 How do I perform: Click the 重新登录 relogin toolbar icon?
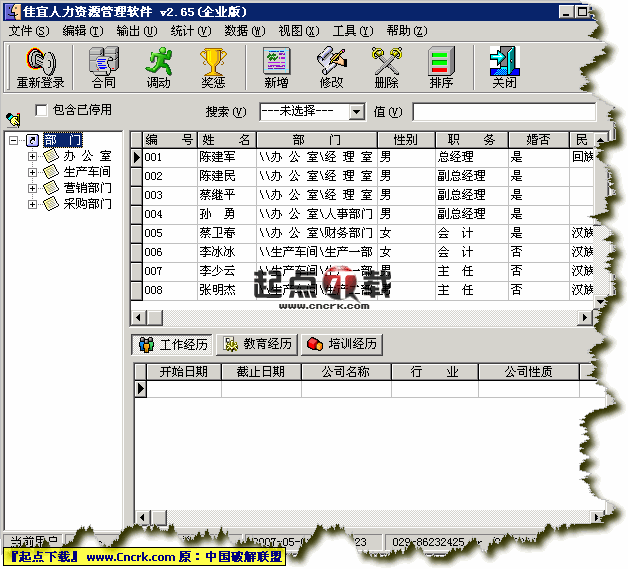pyautogui.click(x=40, y=67)
